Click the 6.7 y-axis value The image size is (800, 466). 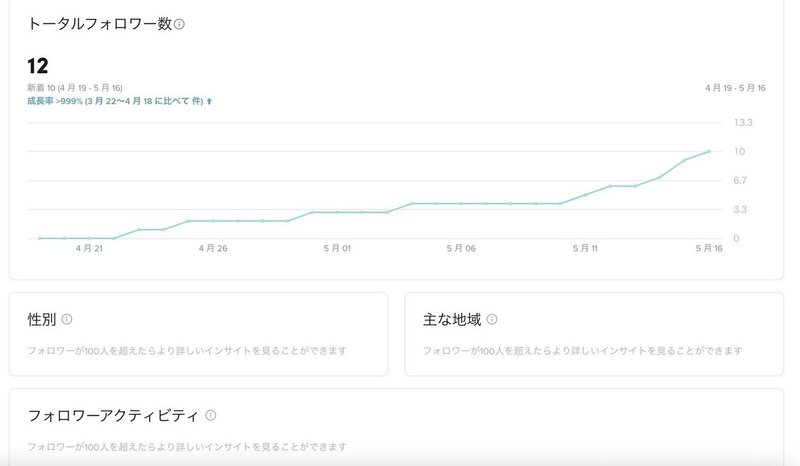pos(740,180)
